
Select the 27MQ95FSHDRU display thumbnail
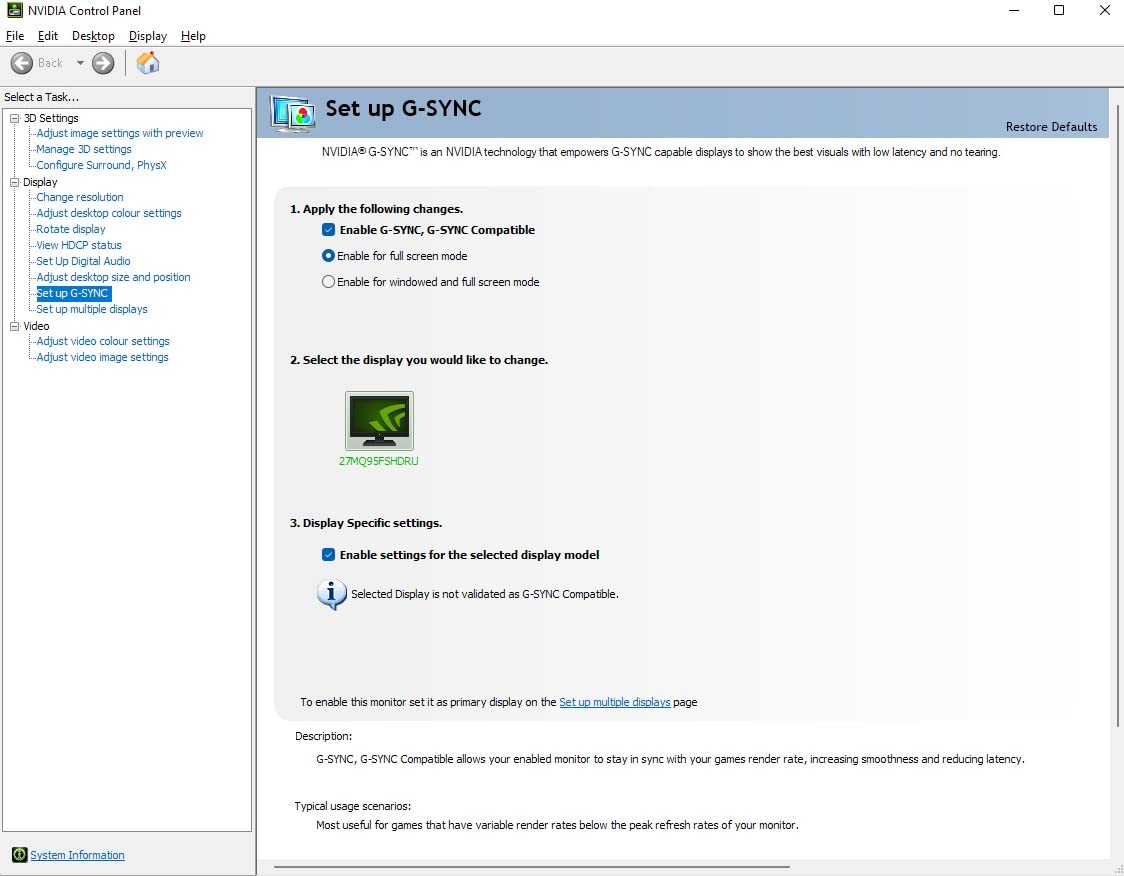pos(379,420)
